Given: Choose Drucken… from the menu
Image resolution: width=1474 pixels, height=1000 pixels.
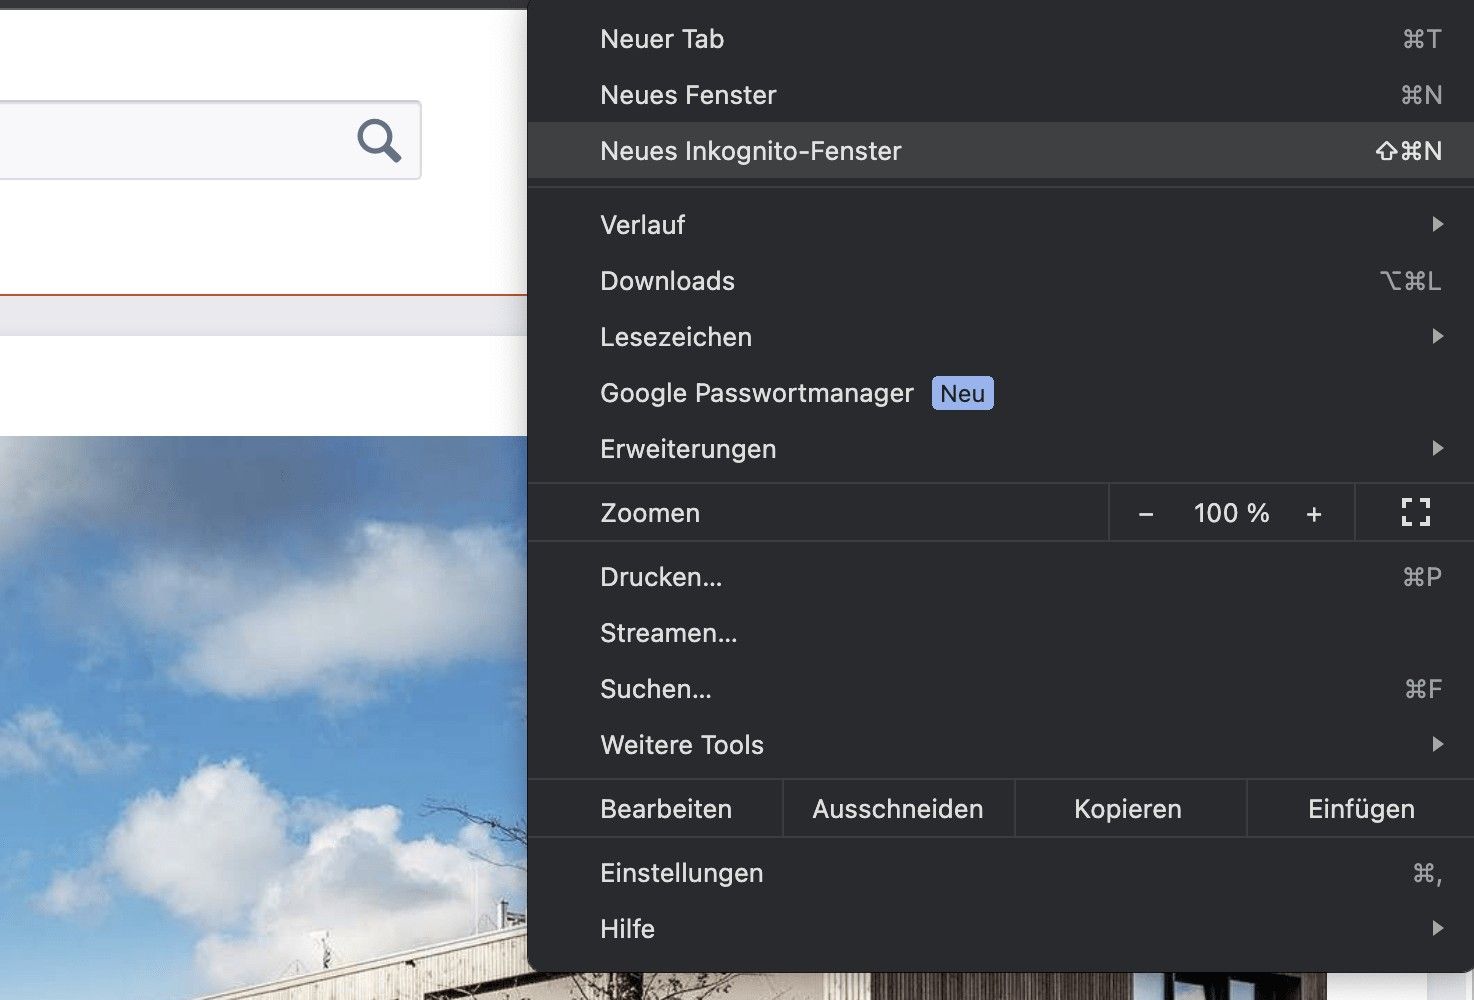Looking at the screenshot, I should coord(661,577).
